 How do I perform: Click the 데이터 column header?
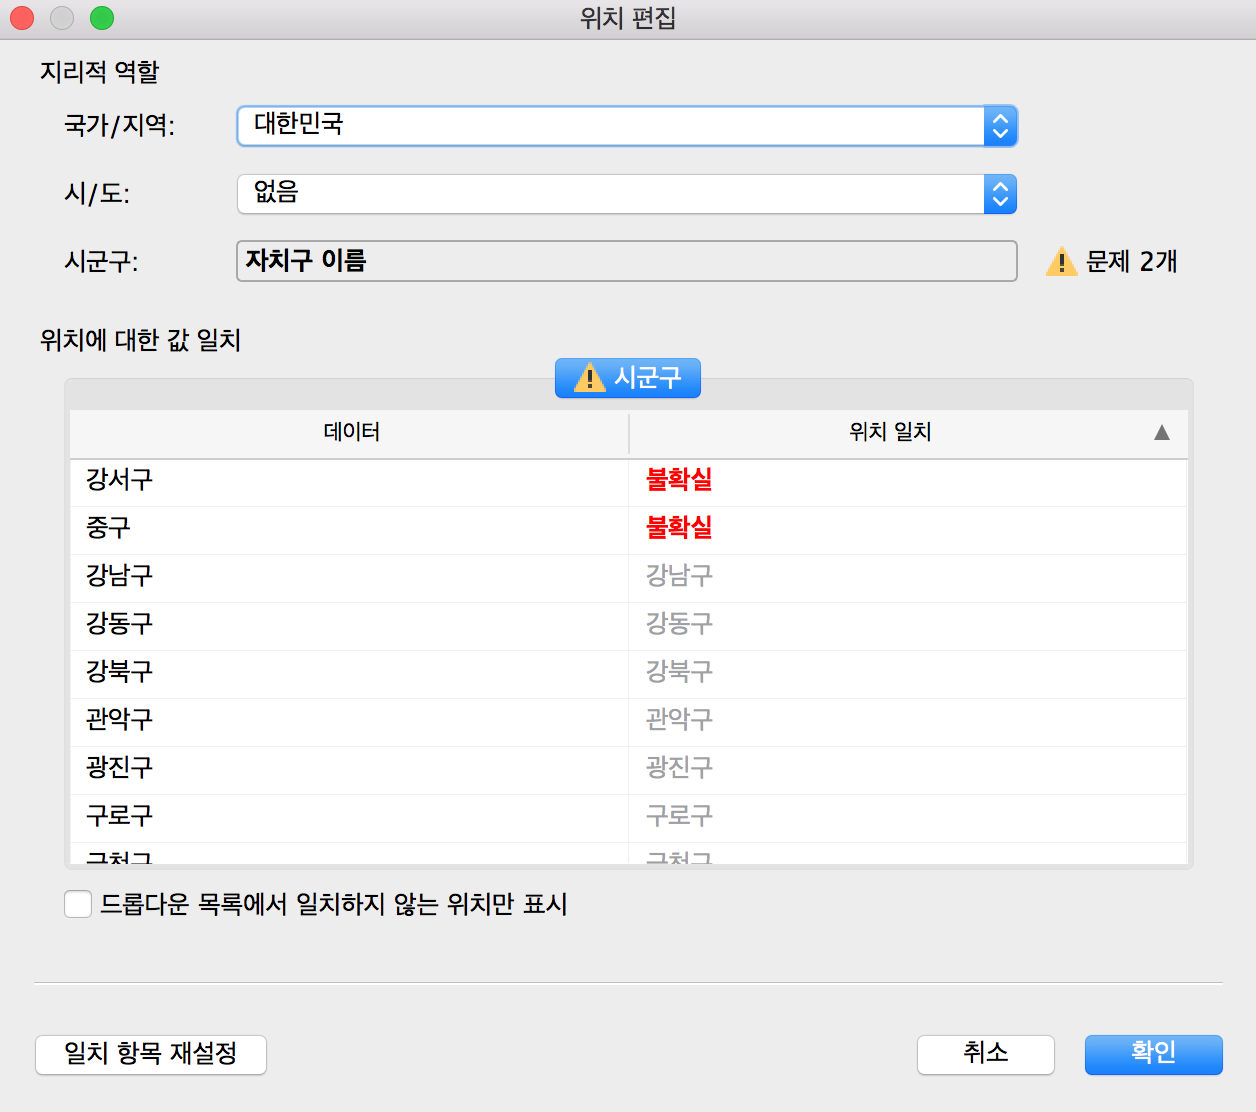coord(351,432)
